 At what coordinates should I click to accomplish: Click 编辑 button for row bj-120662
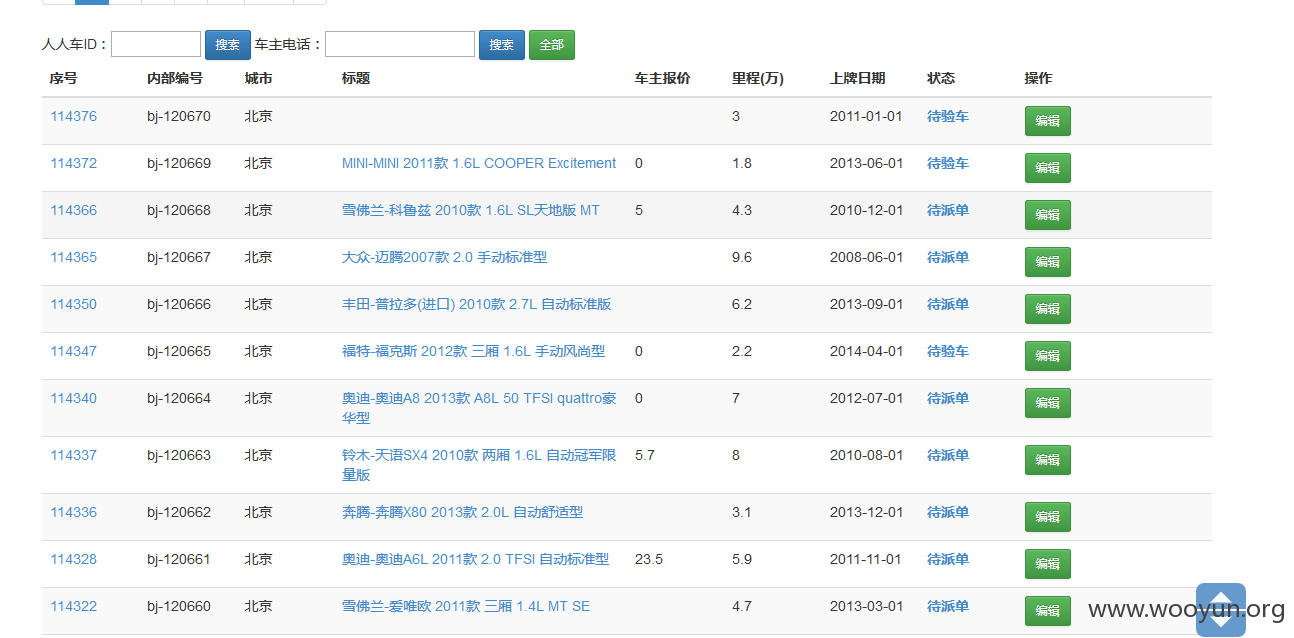[1047, 517]
